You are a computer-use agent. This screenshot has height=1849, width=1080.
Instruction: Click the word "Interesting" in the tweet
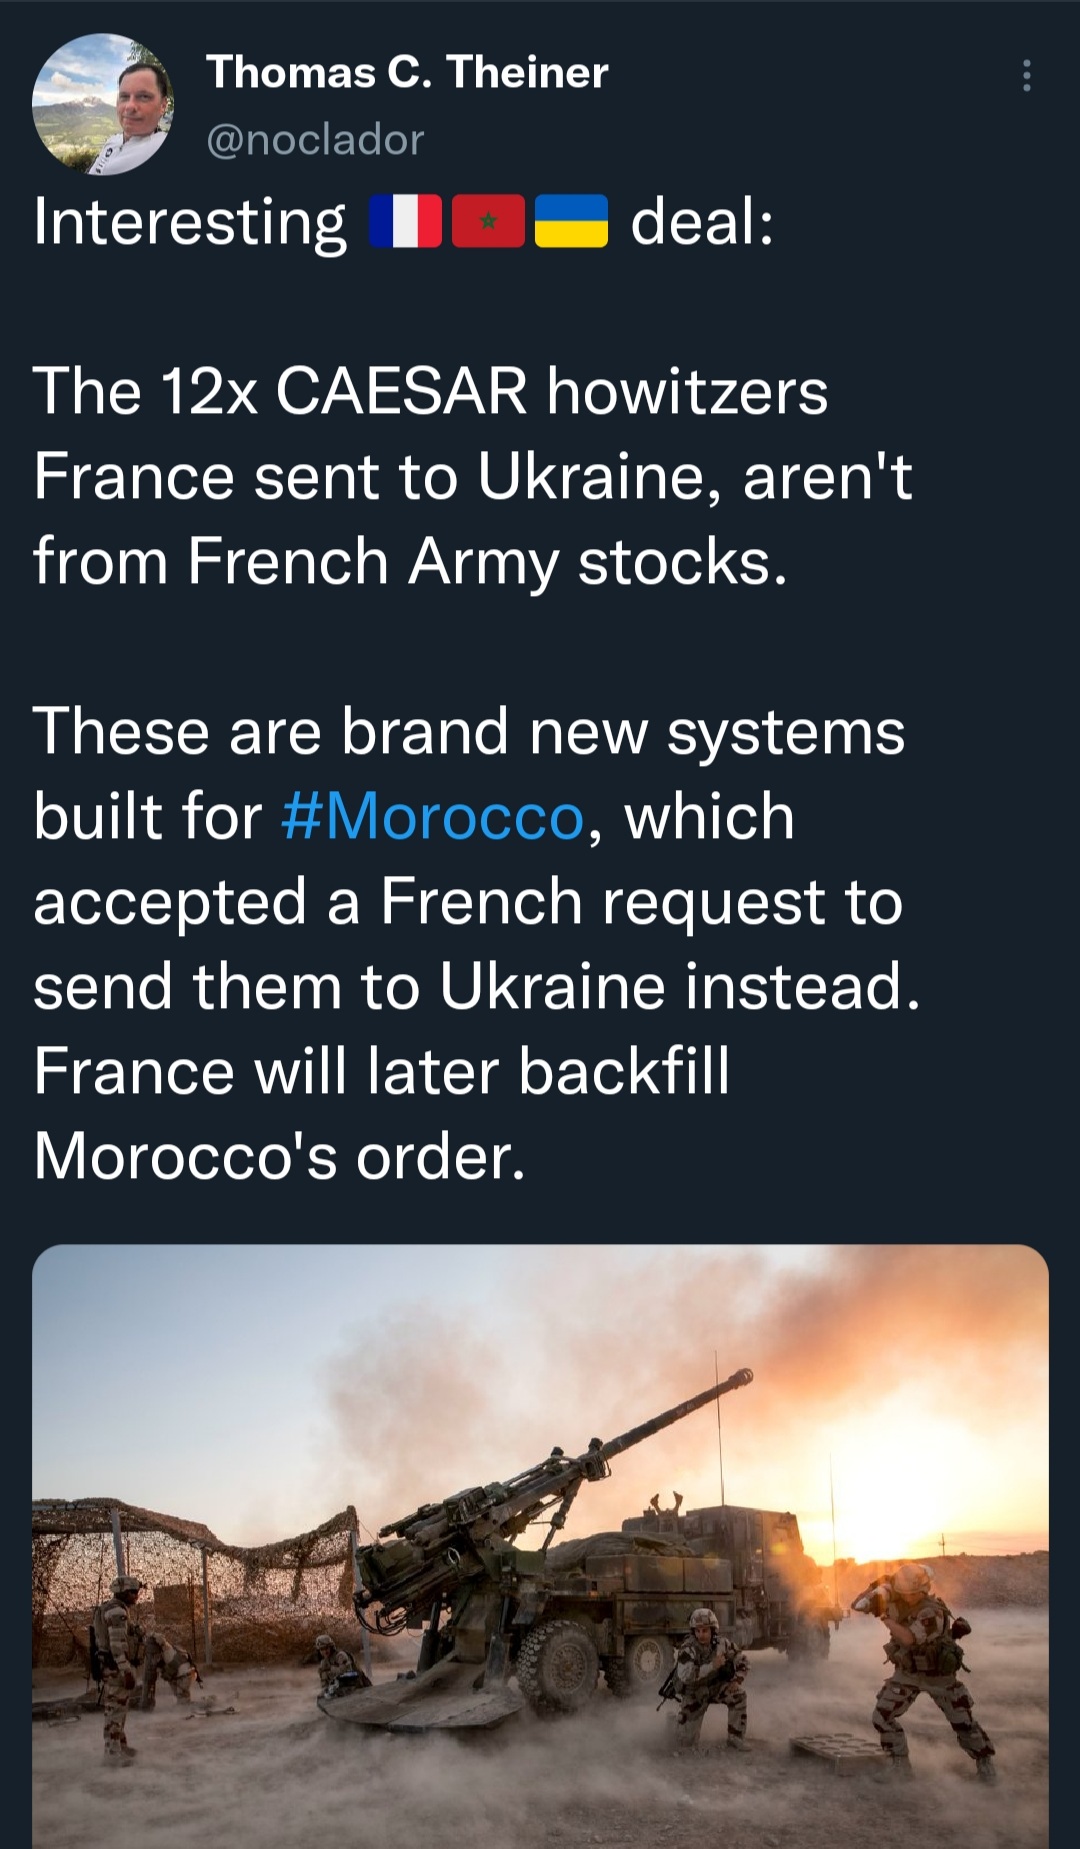[x=190, y=222]
